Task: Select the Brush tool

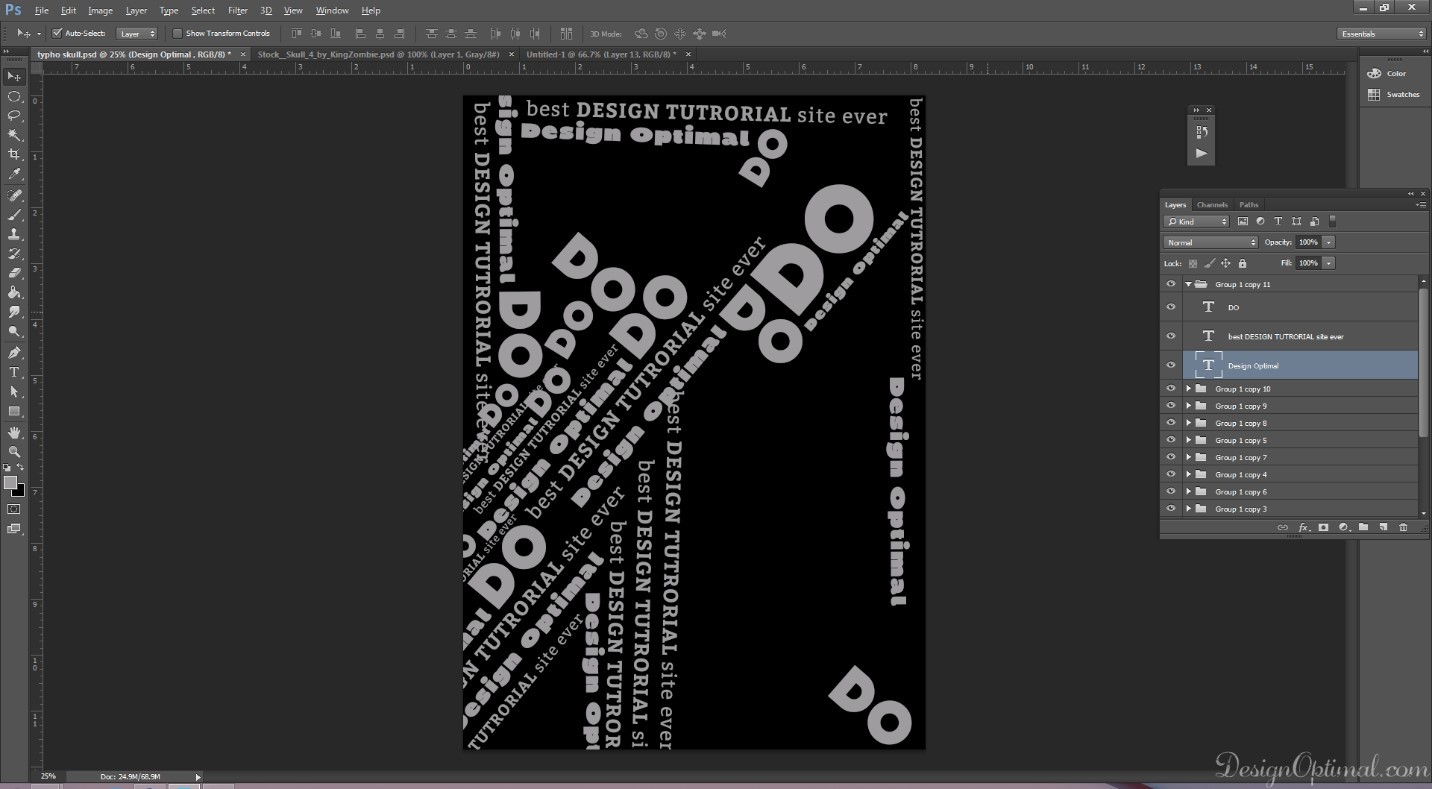Action: (x=14, y=214)
